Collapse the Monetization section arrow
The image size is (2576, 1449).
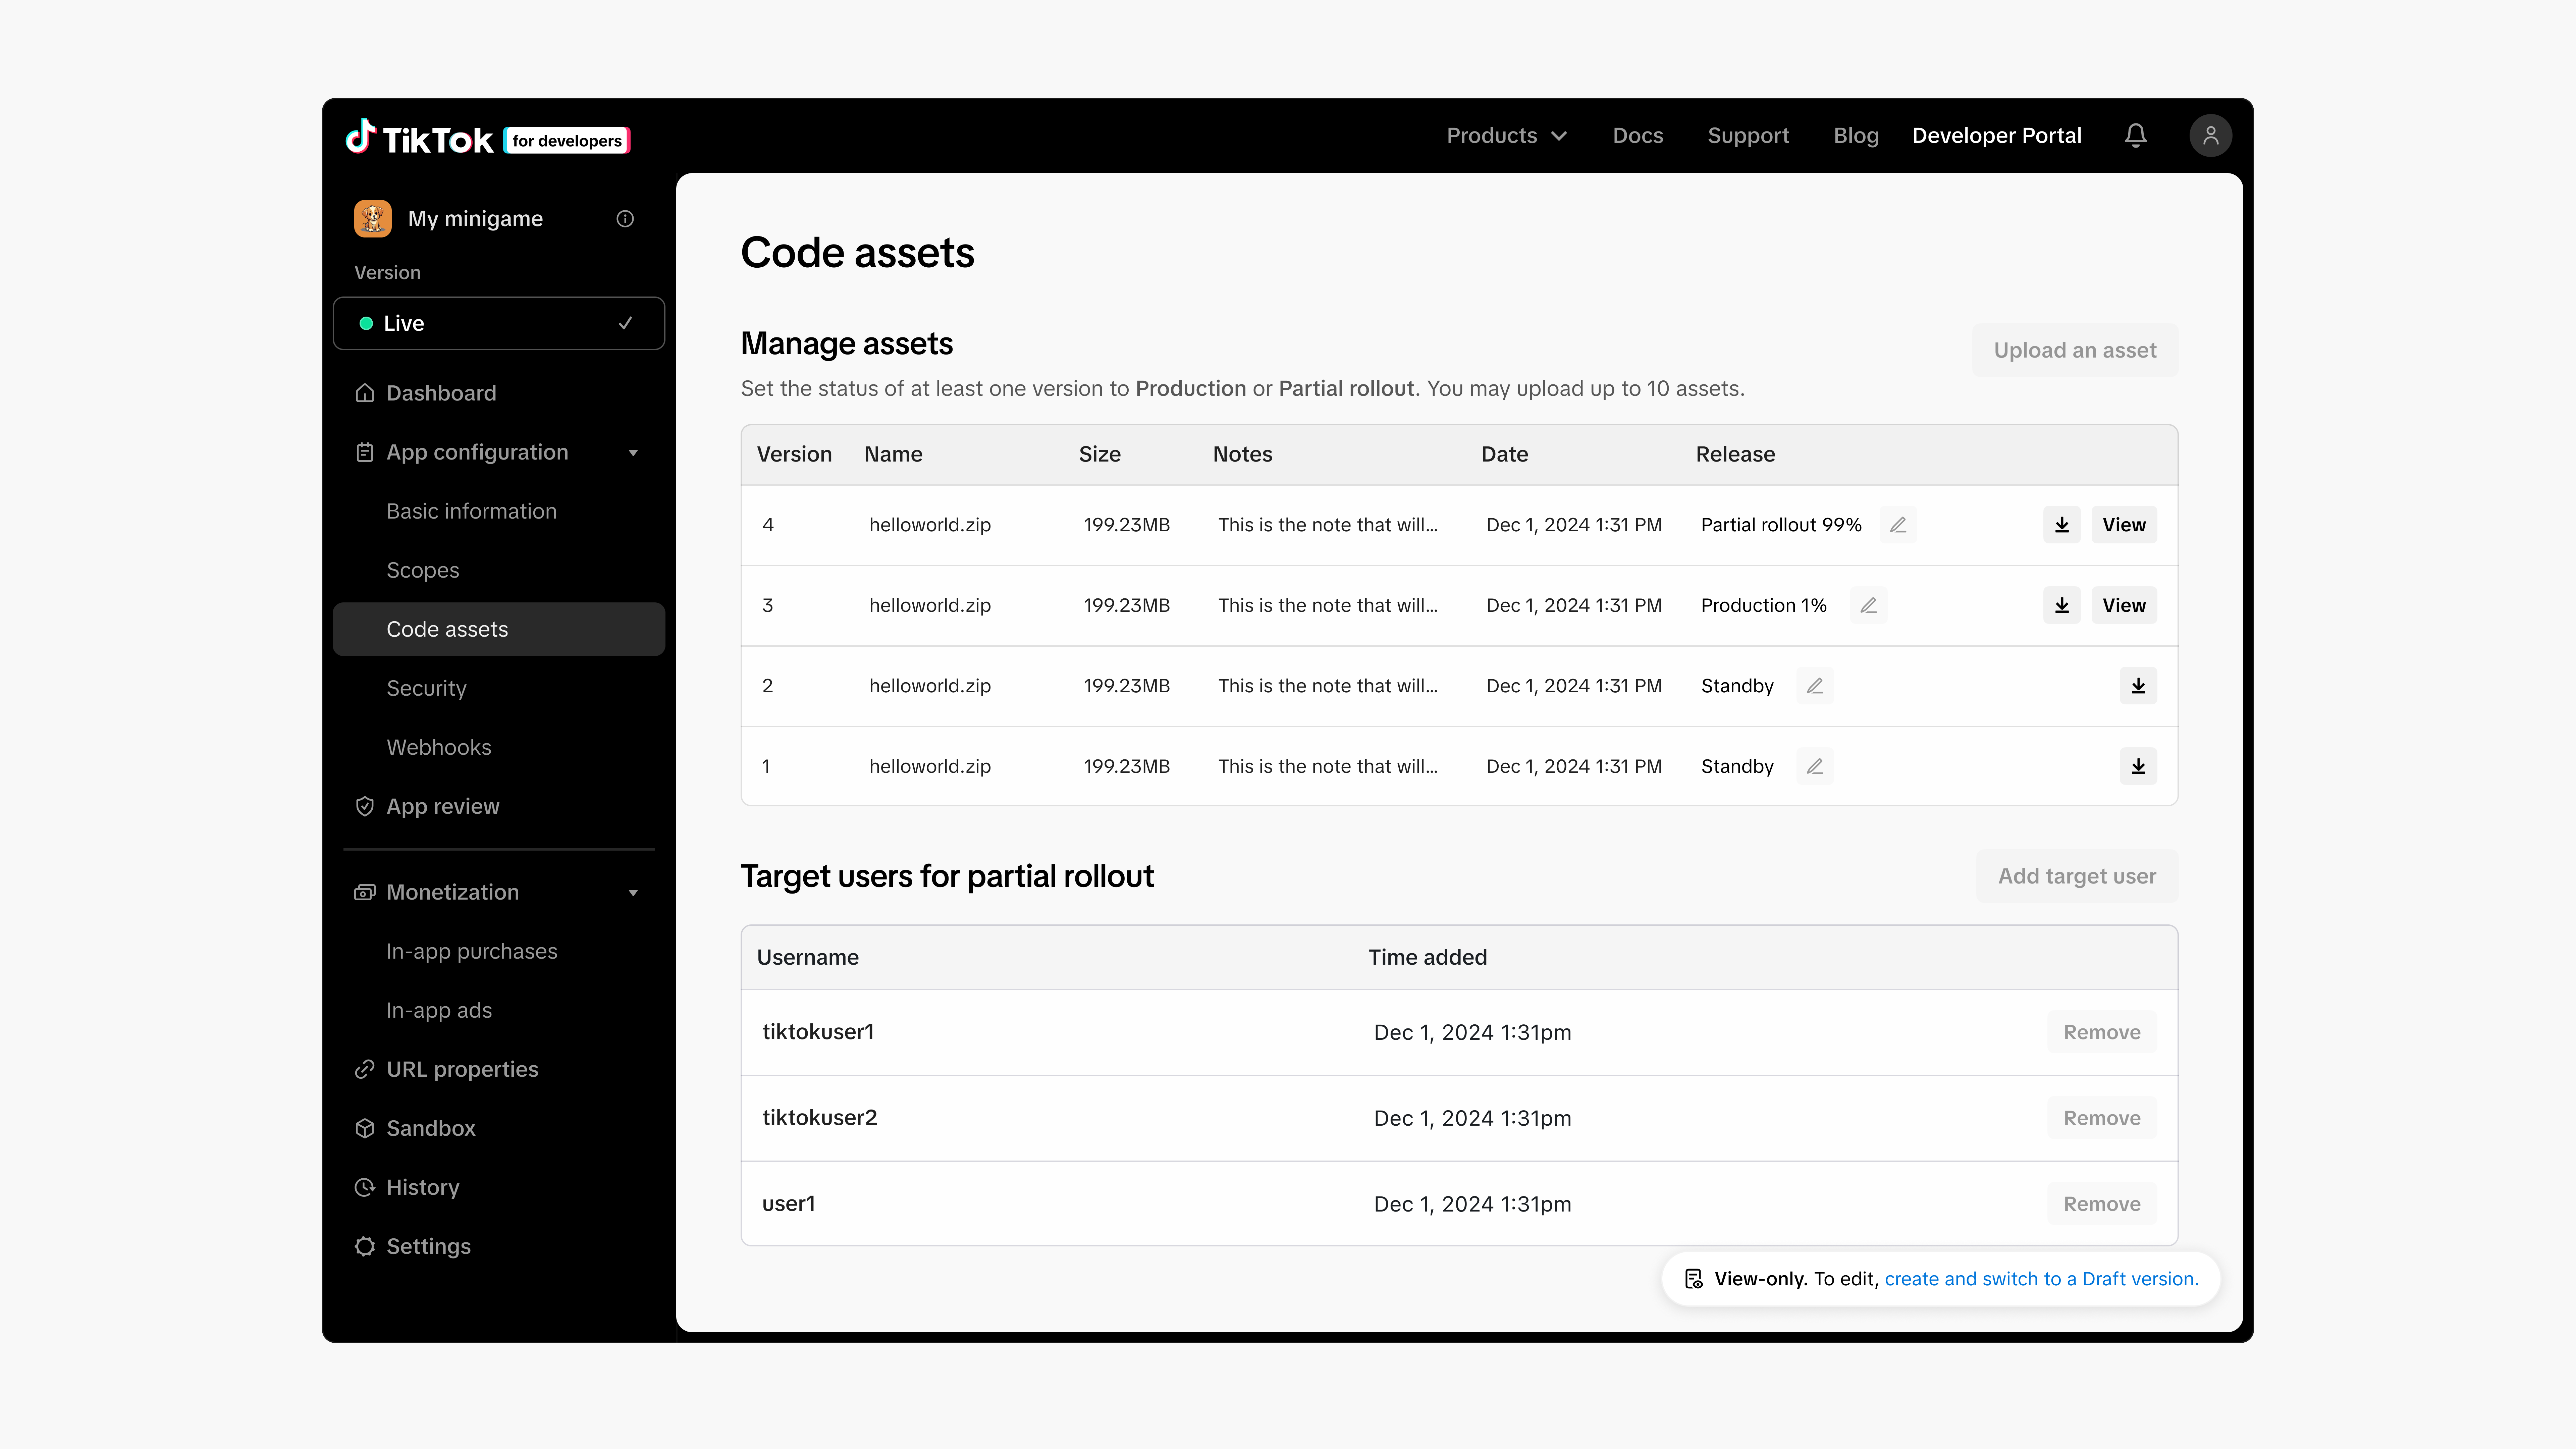(x=633, y=893)
